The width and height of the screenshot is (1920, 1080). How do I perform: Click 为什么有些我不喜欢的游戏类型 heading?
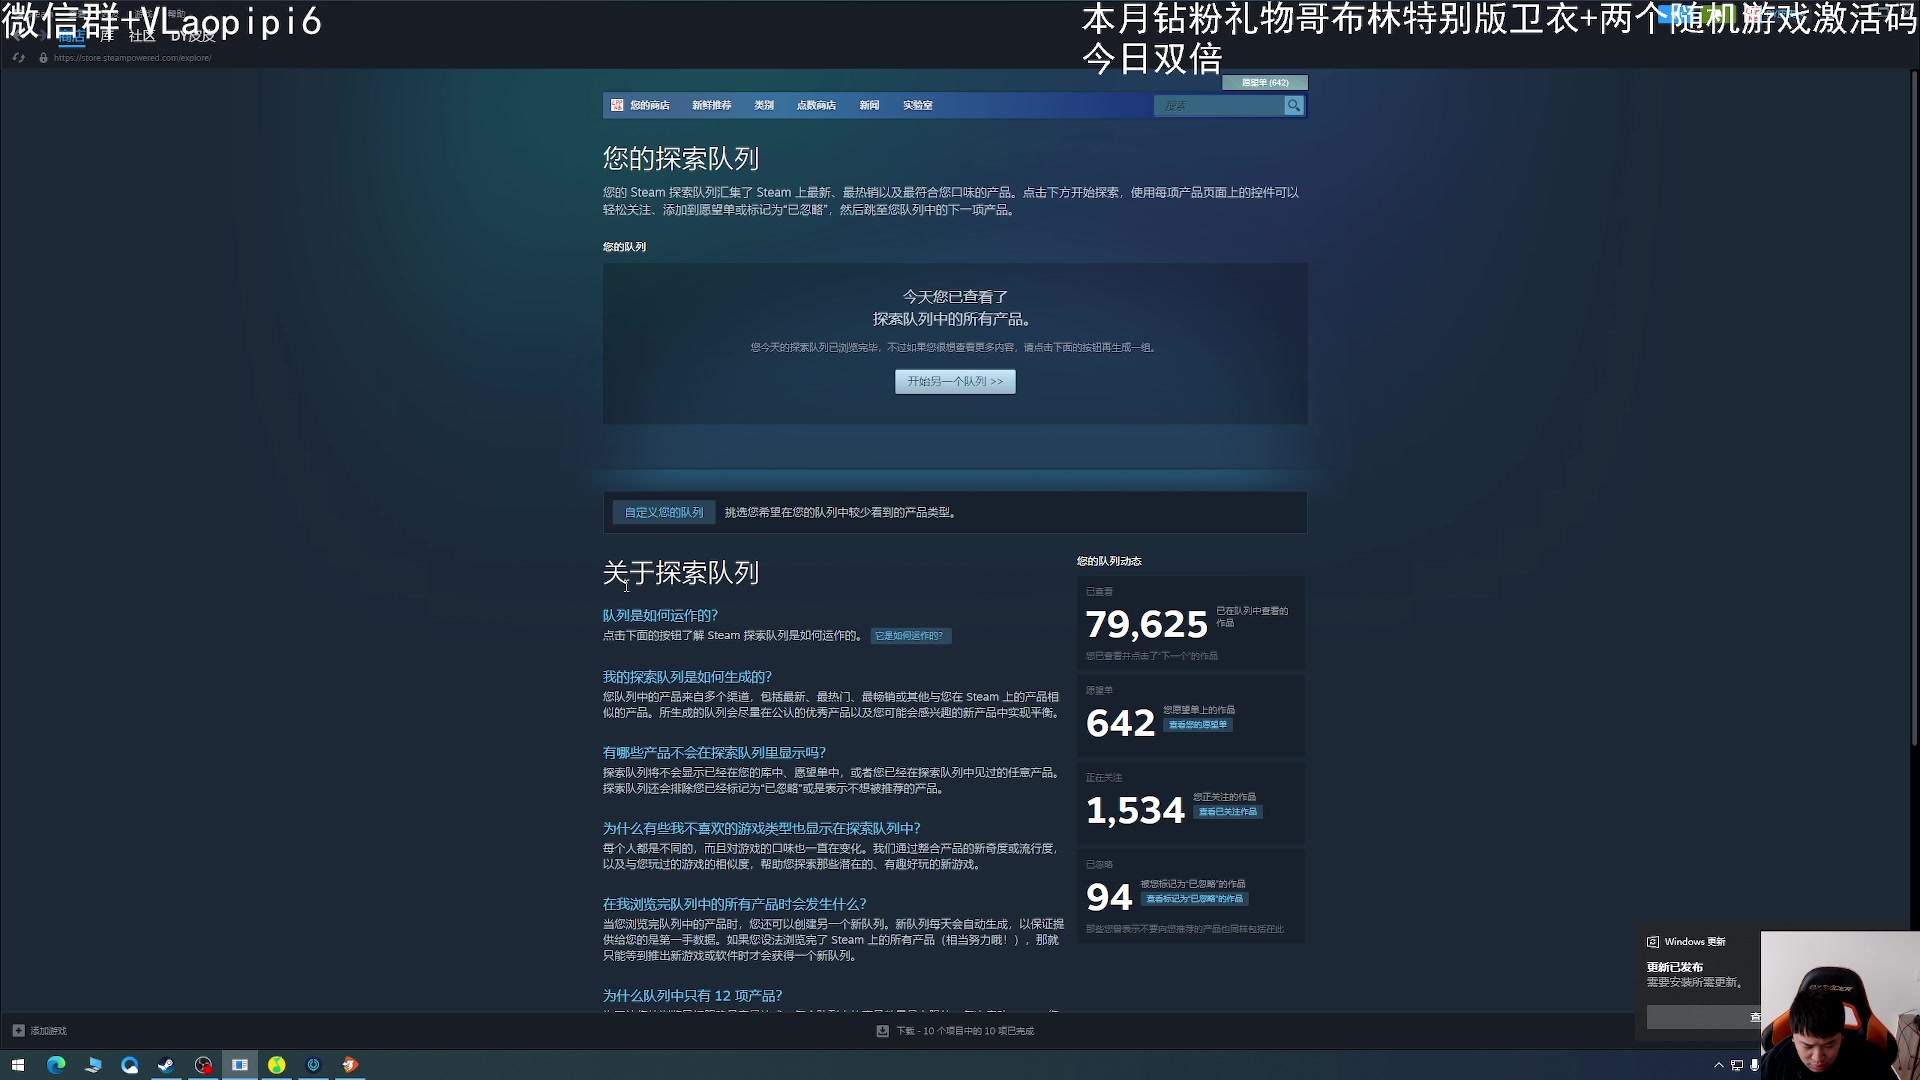click(761, 829)
